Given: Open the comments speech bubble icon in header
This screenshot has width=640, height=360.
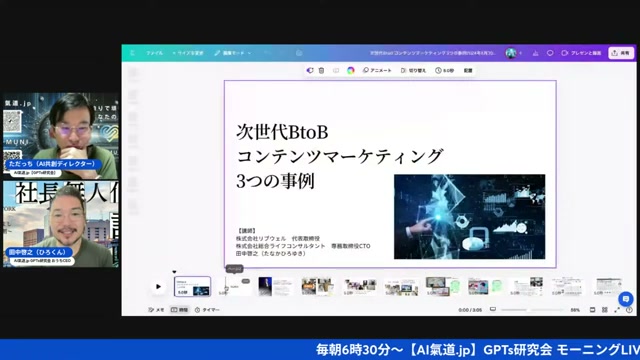Looking at the screenshot, I should [x=550, y=53].
